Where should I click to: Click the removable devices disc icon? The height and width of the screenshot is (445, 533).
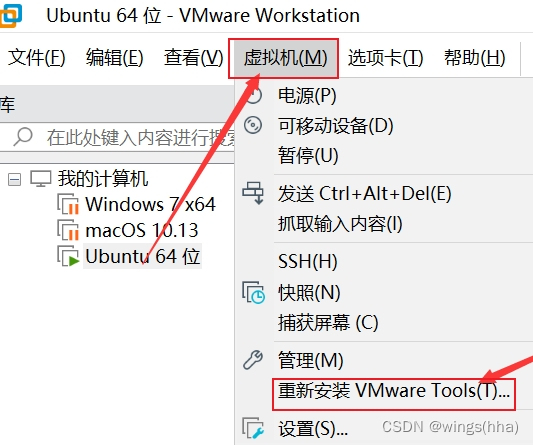tap(253, 125)
